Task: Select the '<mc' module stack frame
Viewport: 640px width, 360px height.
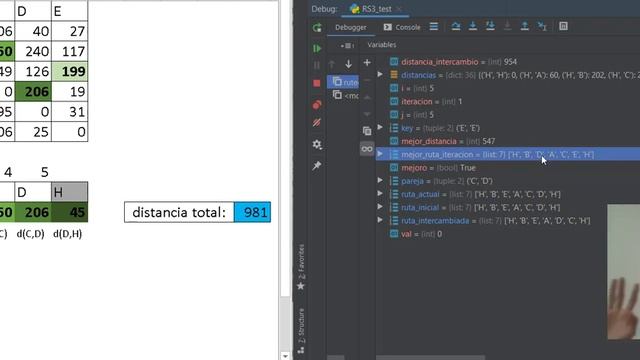Action: [x=343, y=95]
